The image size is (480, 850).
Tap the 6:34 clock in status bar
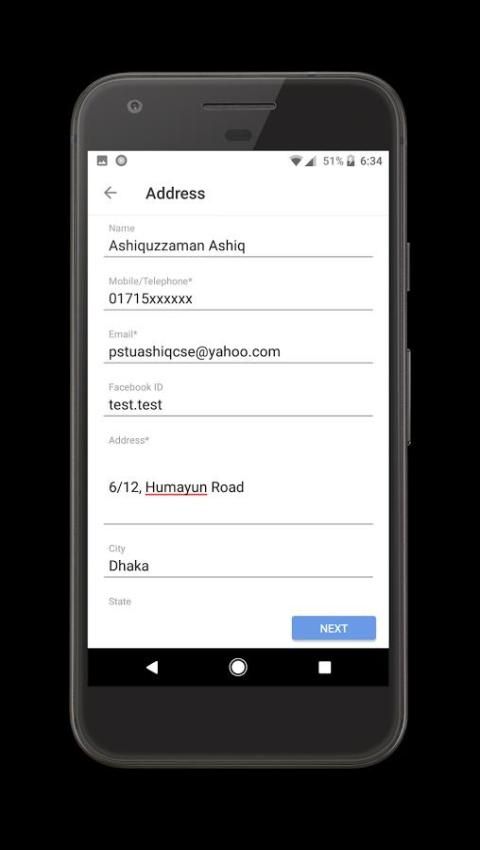tap(371, 161)
